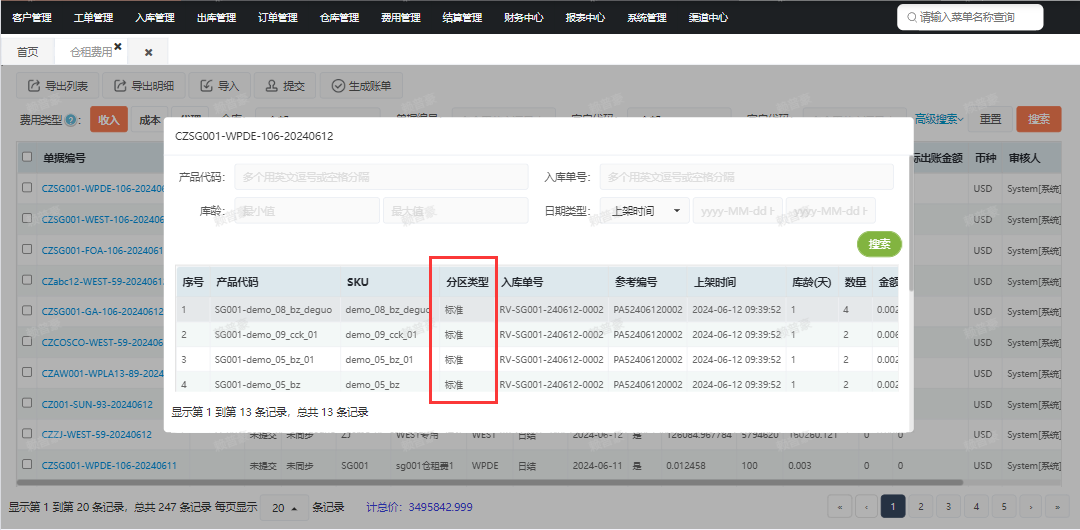Go to page 5 of results
The image size is (1080, 530).
tap(1004, 507)
